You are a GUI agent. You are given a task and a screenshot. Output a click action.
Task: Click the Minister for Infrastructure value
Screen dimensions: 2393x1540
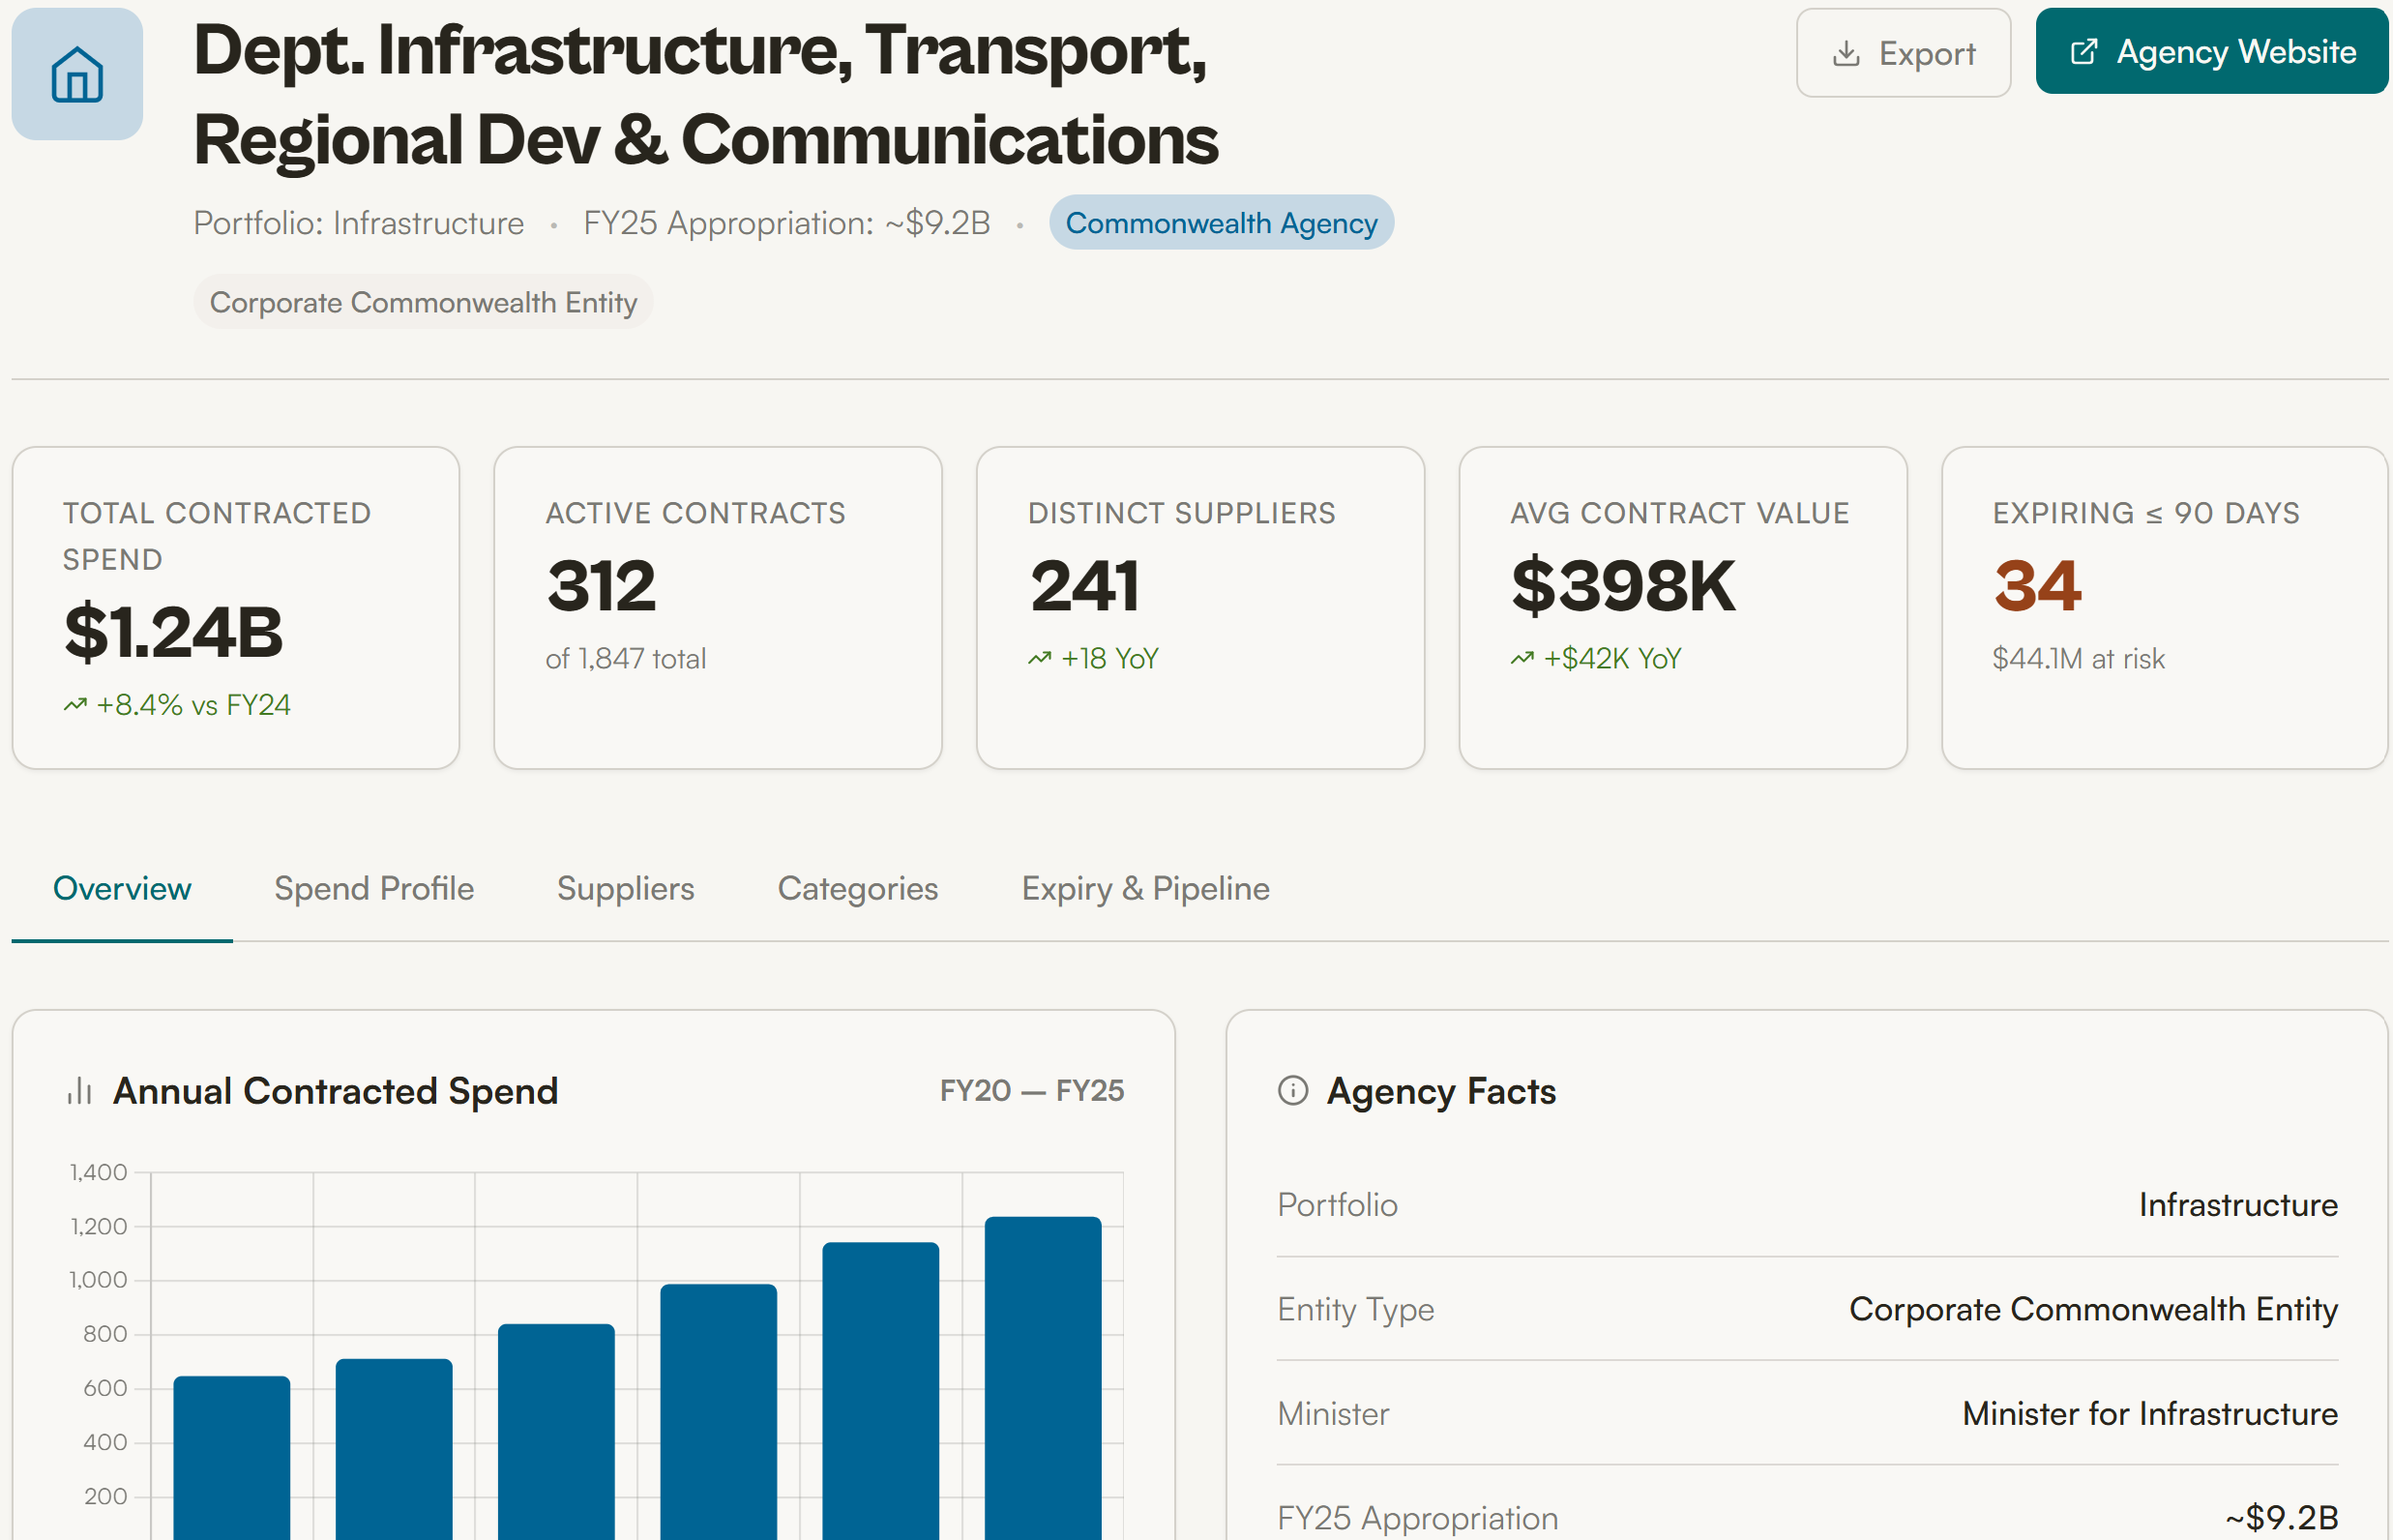click(2150, 1413)
